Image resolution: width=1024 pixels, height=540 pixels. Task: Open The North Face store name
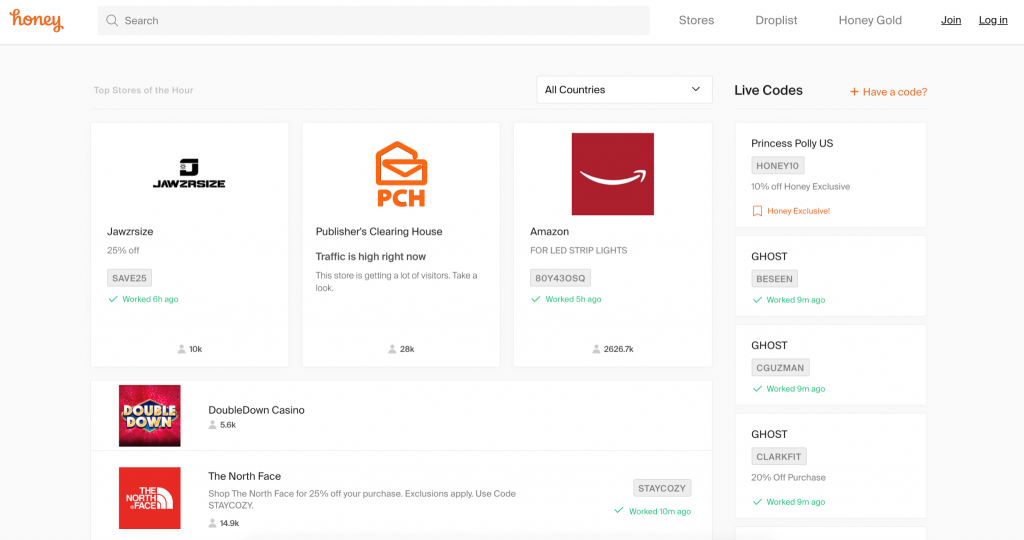point(244,476)
